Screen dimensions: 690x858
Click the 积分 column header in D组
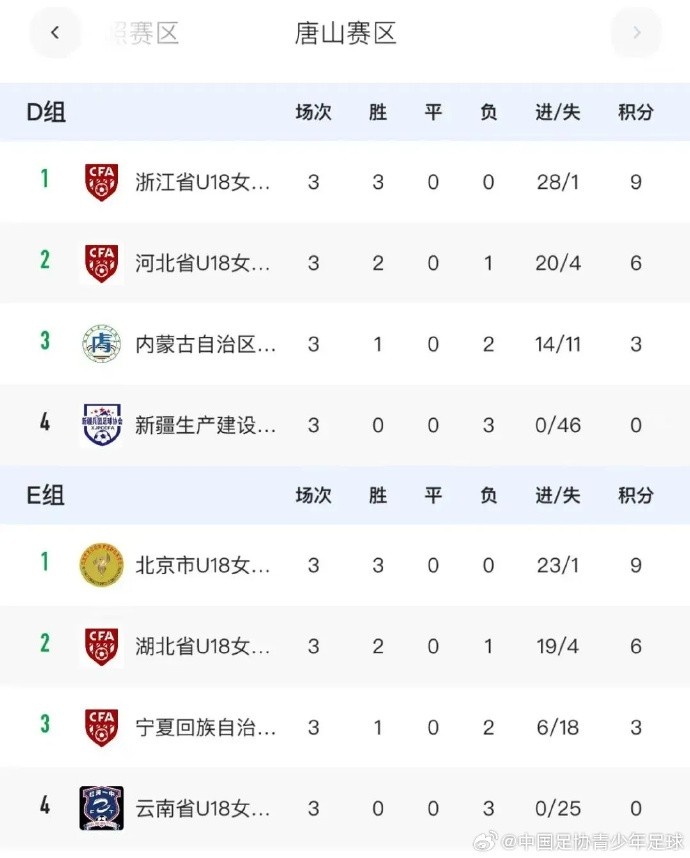[x=636, y=112]
